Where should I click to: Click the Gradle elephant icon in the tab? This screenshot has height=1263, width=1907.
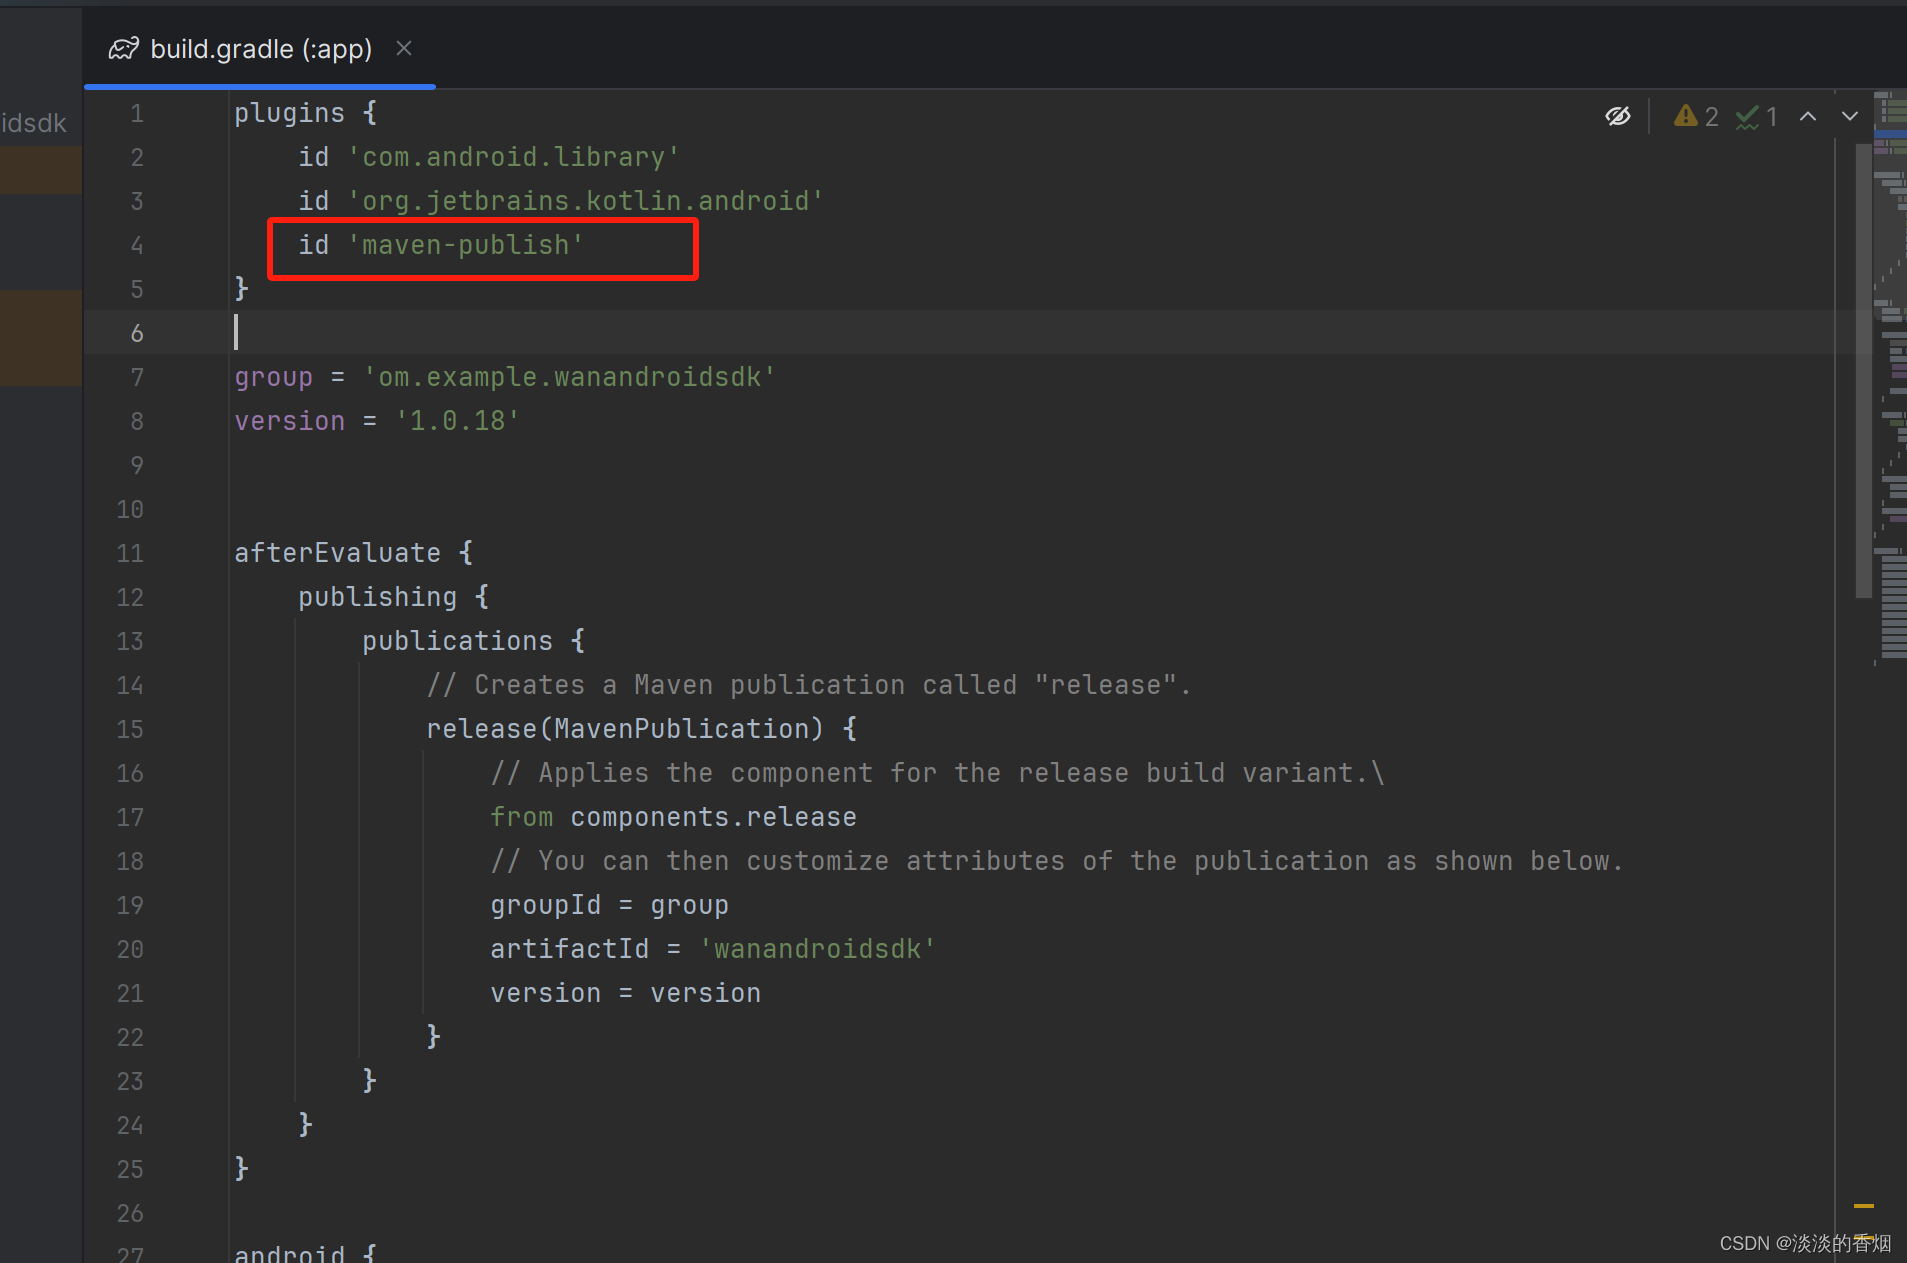point(124,48)
